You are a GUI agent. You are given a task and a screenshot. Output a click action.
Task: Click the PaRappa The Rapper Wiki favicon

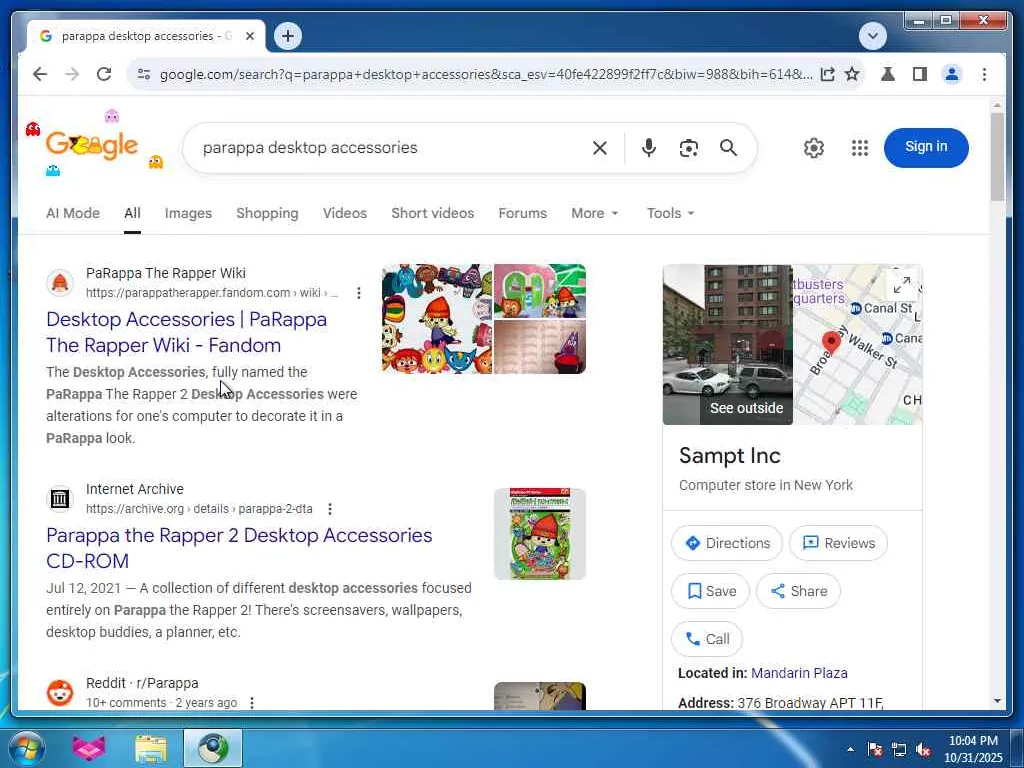59,283
